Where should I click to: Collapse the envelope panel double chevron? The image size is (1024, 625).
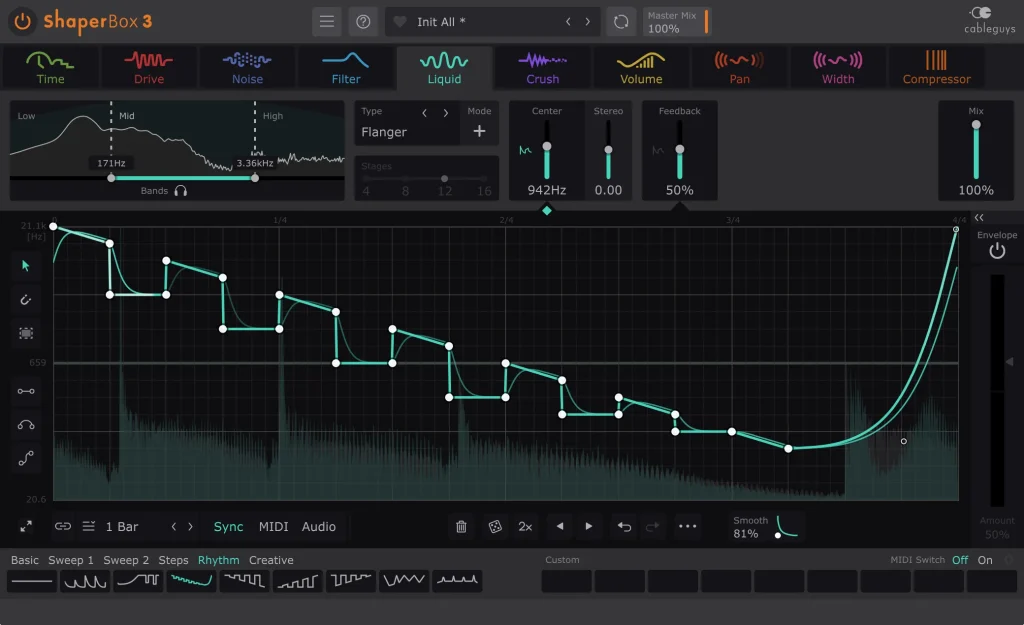(x=979, y=217)
